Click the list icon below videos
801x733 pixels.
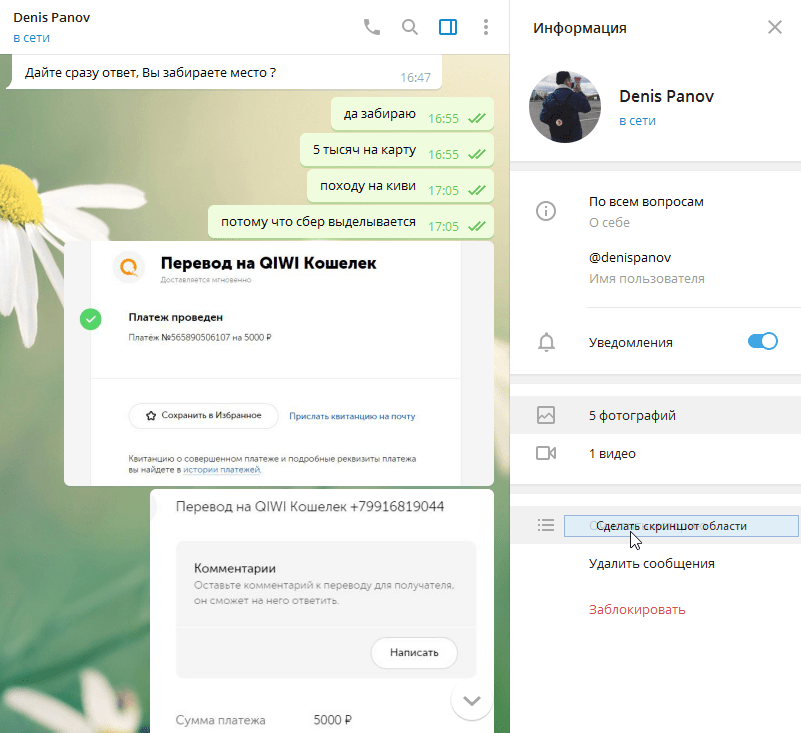[x=546, y=525]
